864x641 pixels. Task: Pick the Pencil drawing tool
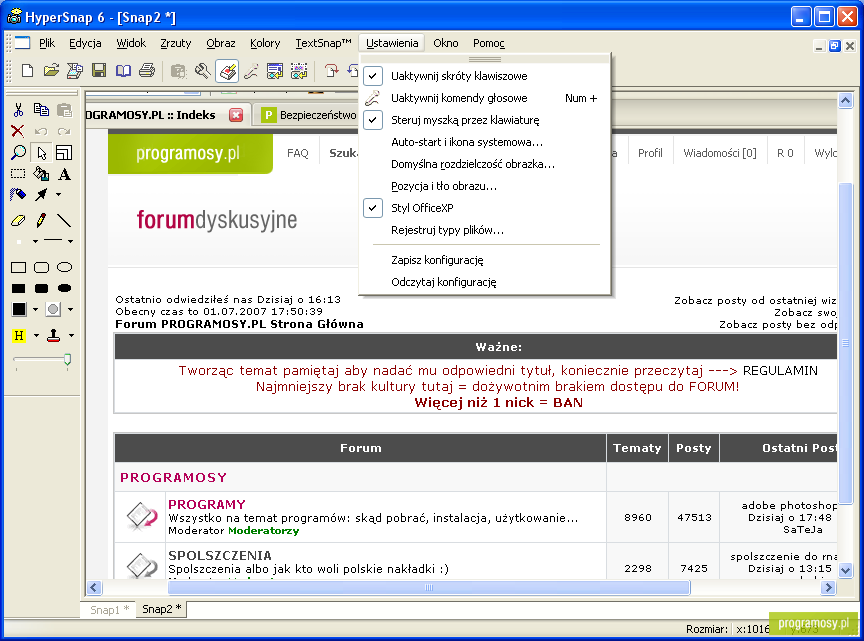[41, 220]
